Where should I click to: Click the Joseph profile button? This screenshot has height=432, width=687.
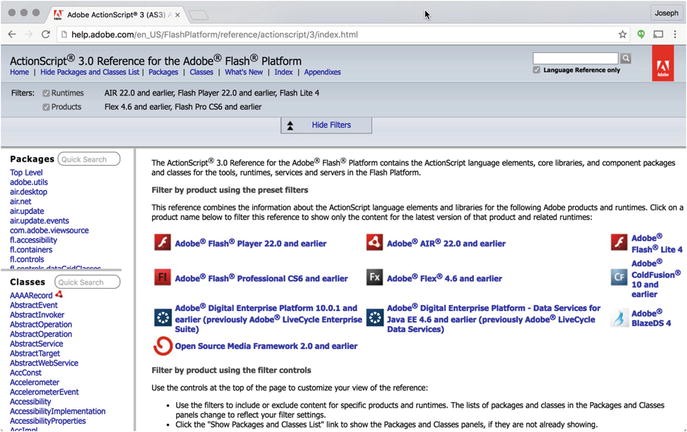(x=666, y=13)
